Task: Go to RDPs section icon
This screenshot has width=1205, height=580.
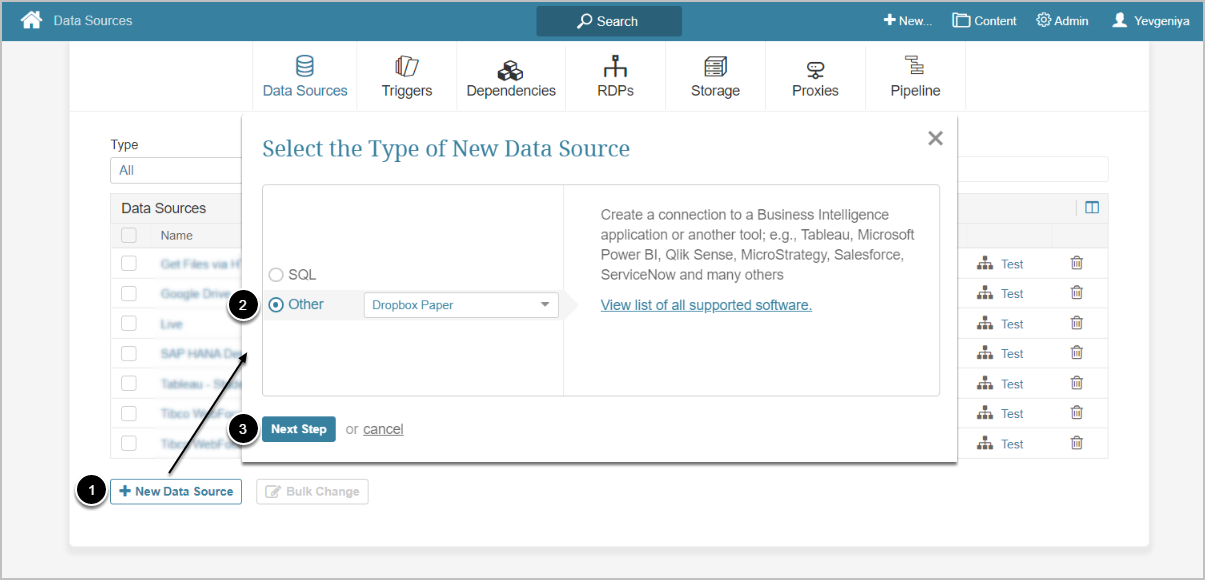Action: pyautogui.click(x=615, y=67)
